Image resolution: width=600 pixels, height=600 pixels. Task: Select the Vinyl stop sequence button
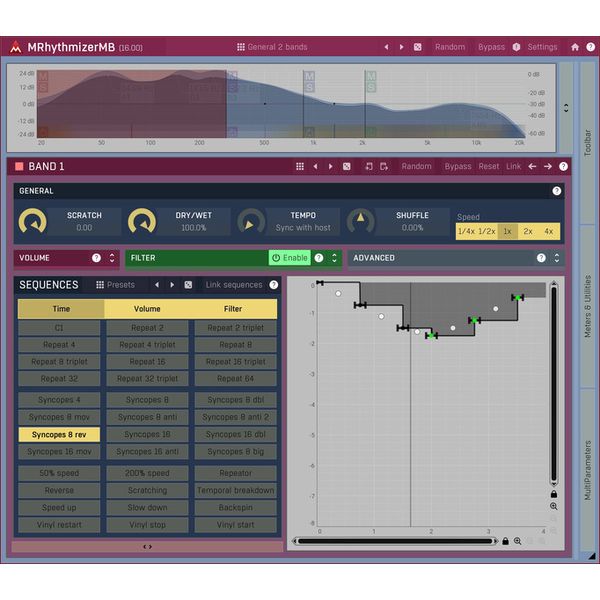[x=147, y=524]
